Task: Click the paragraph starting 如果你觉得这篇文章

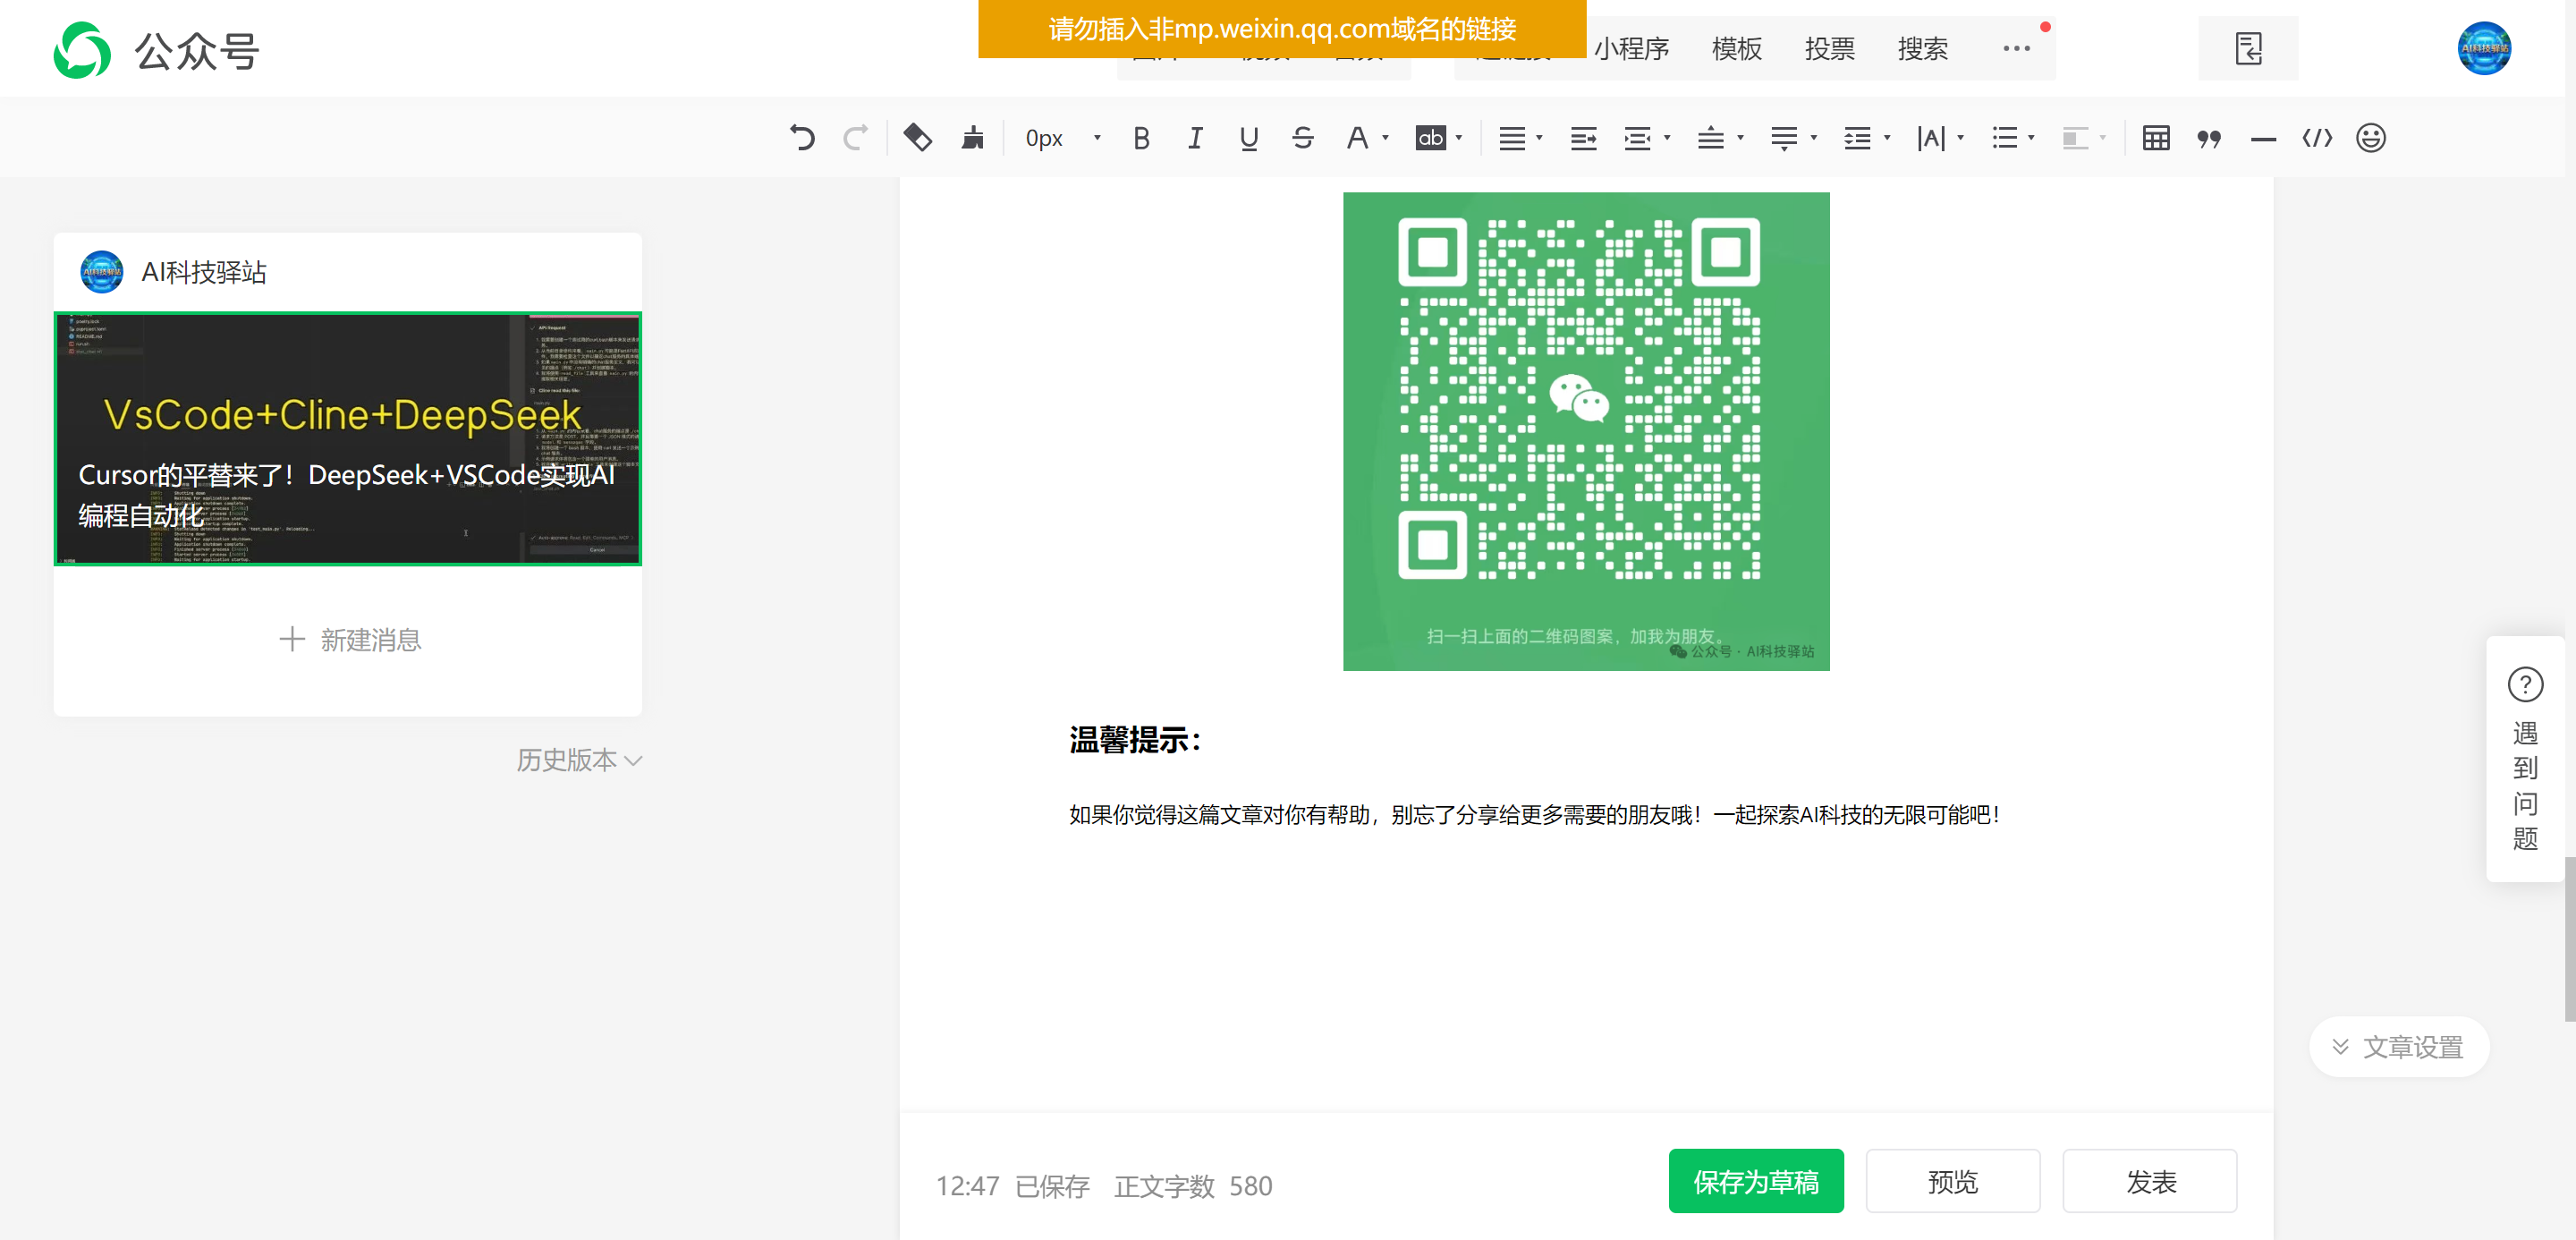Action: (x=1535, y=815)
